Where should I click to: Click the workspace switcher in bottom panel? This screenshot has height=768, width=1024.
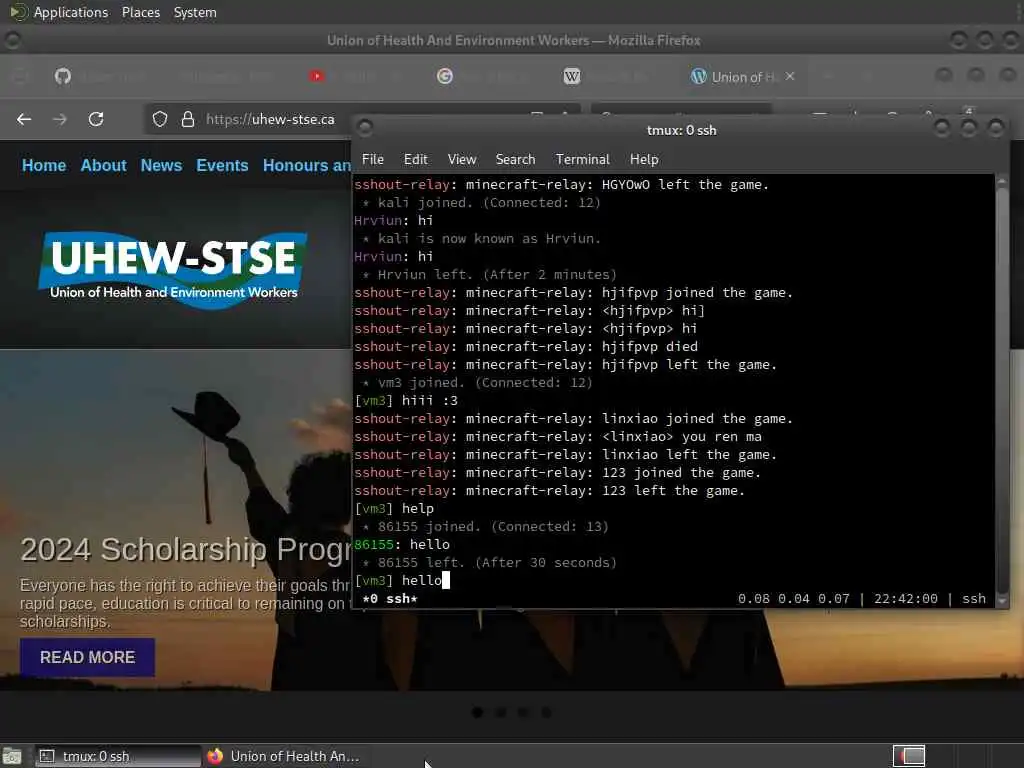909,756
